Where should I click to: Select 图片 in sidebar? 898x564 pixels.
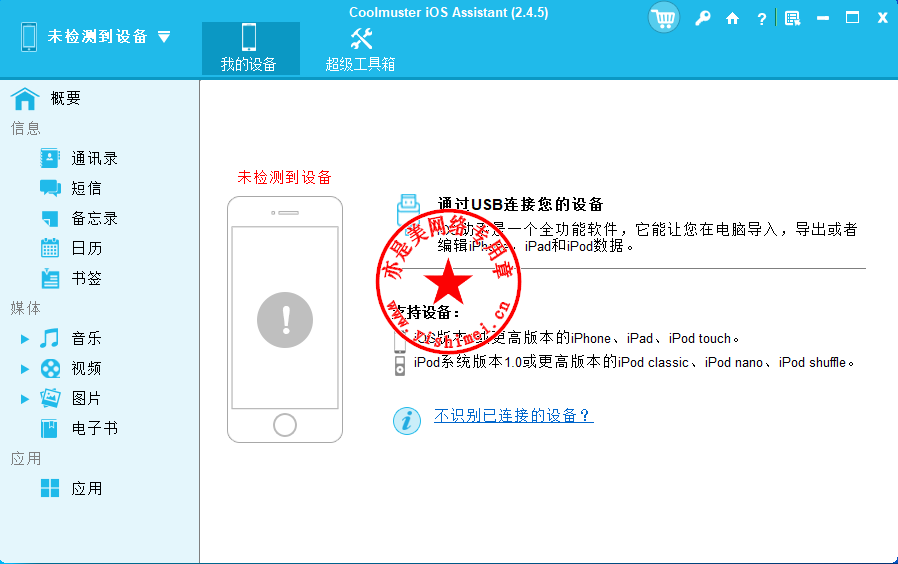pos(86,398)
